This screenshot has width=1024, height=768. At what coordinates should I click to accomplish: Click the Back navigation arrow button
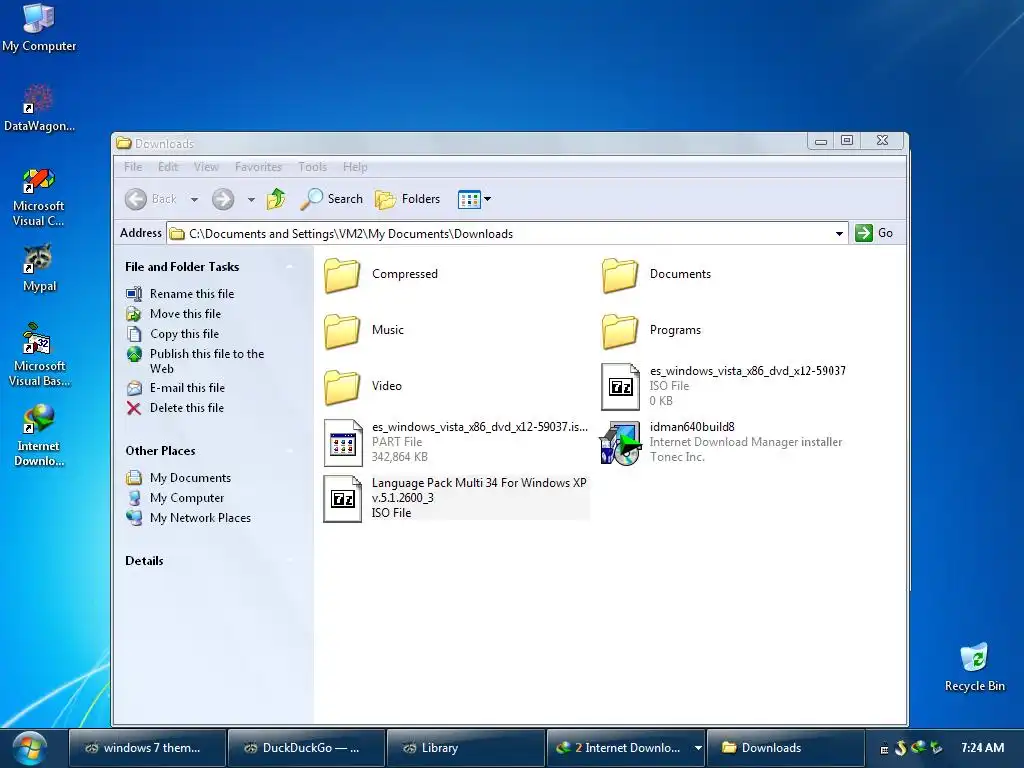(136, 199)
